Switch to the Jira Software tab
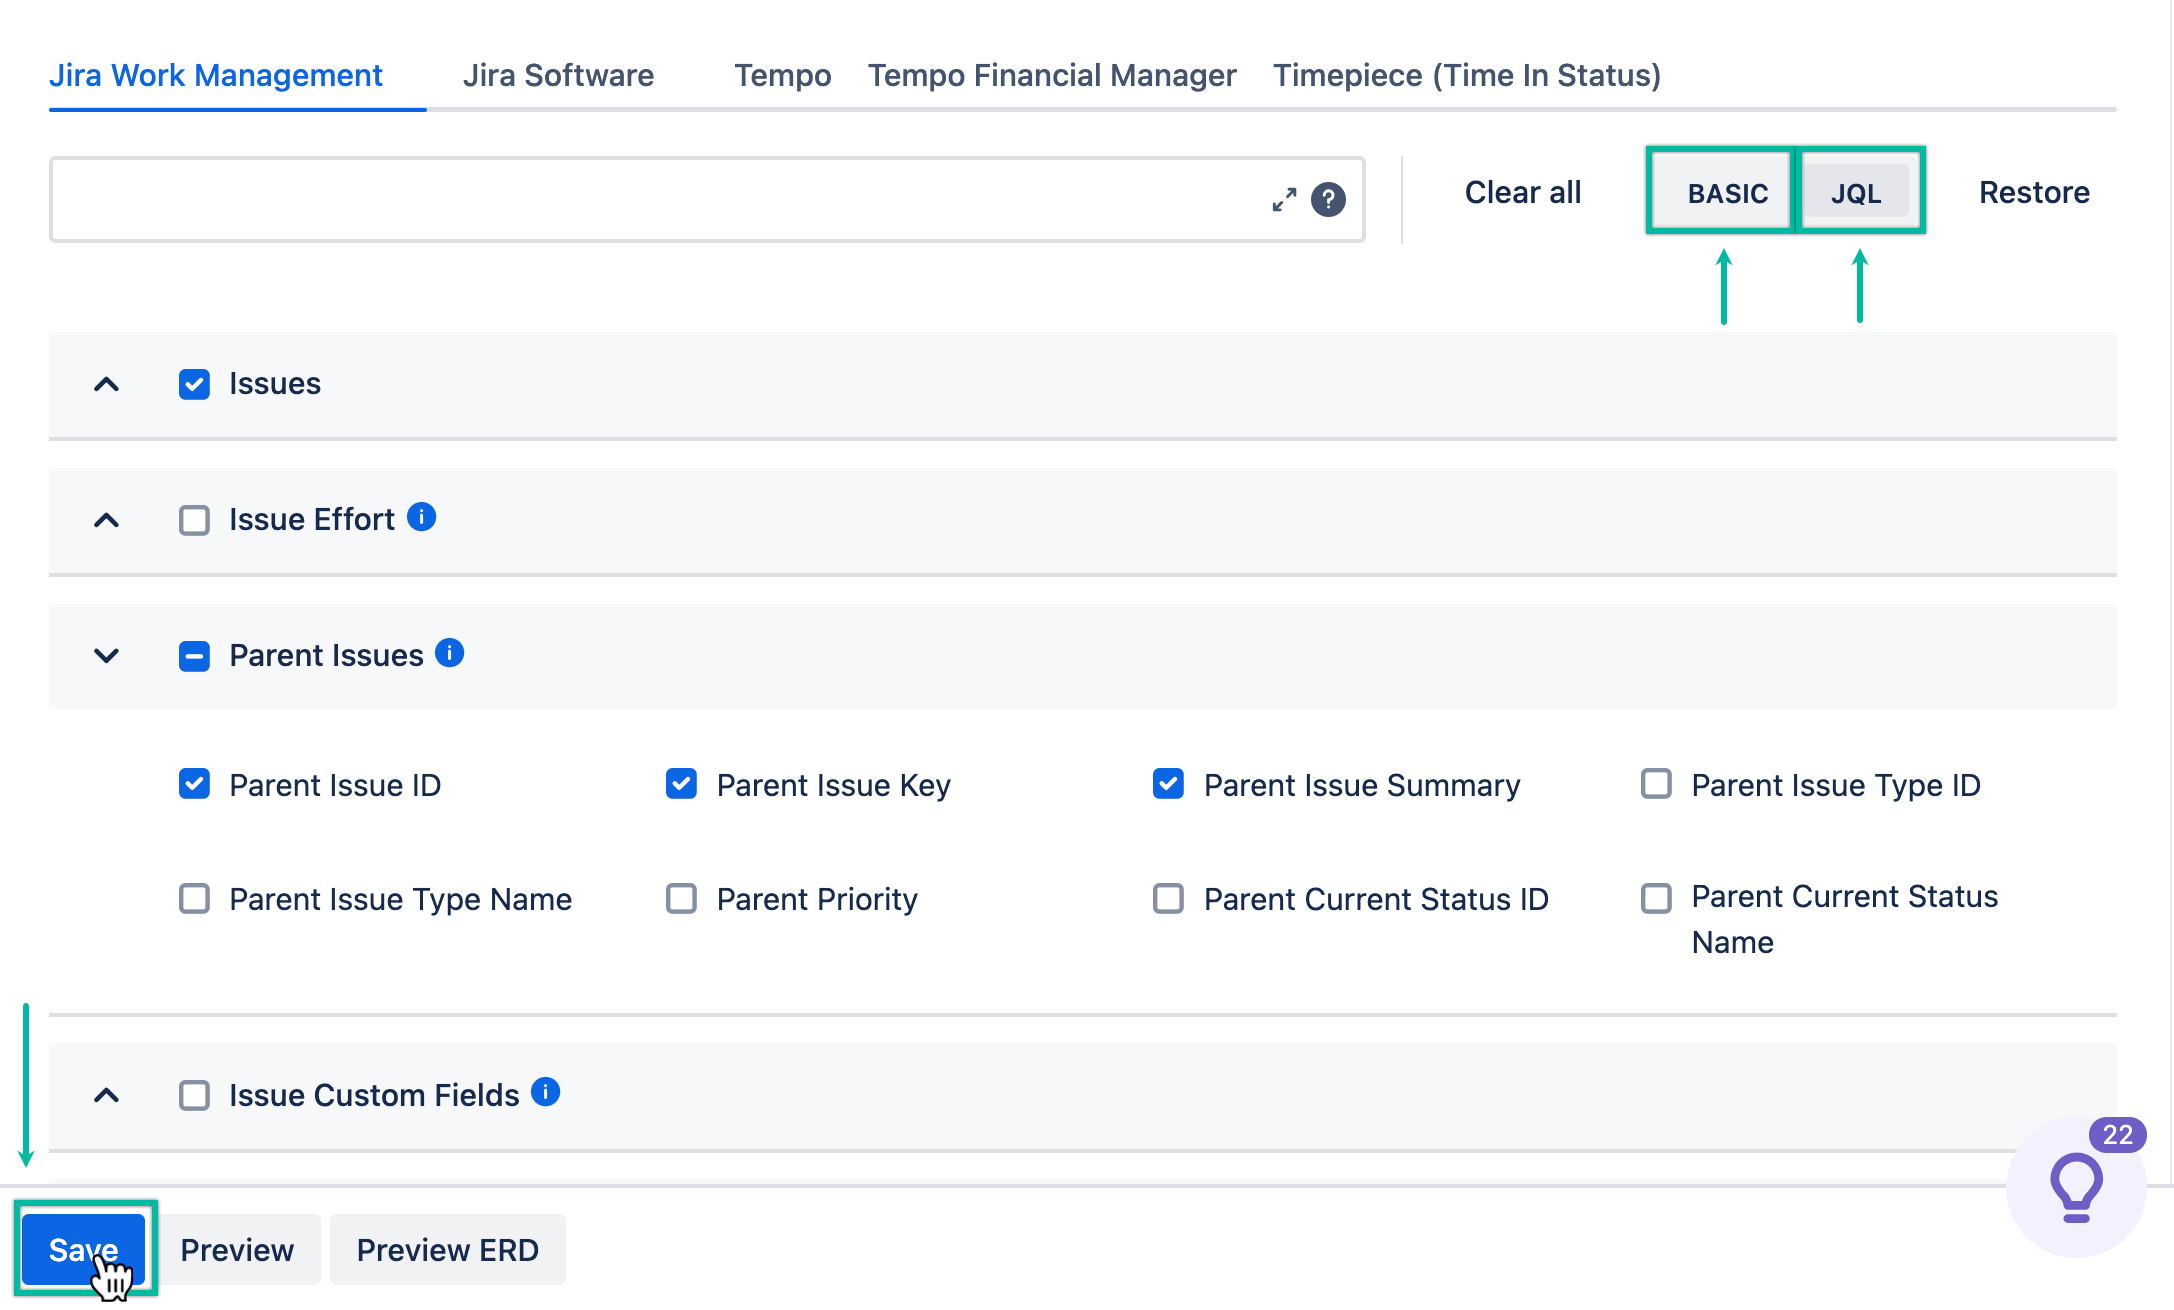 (x=558, y=74)
